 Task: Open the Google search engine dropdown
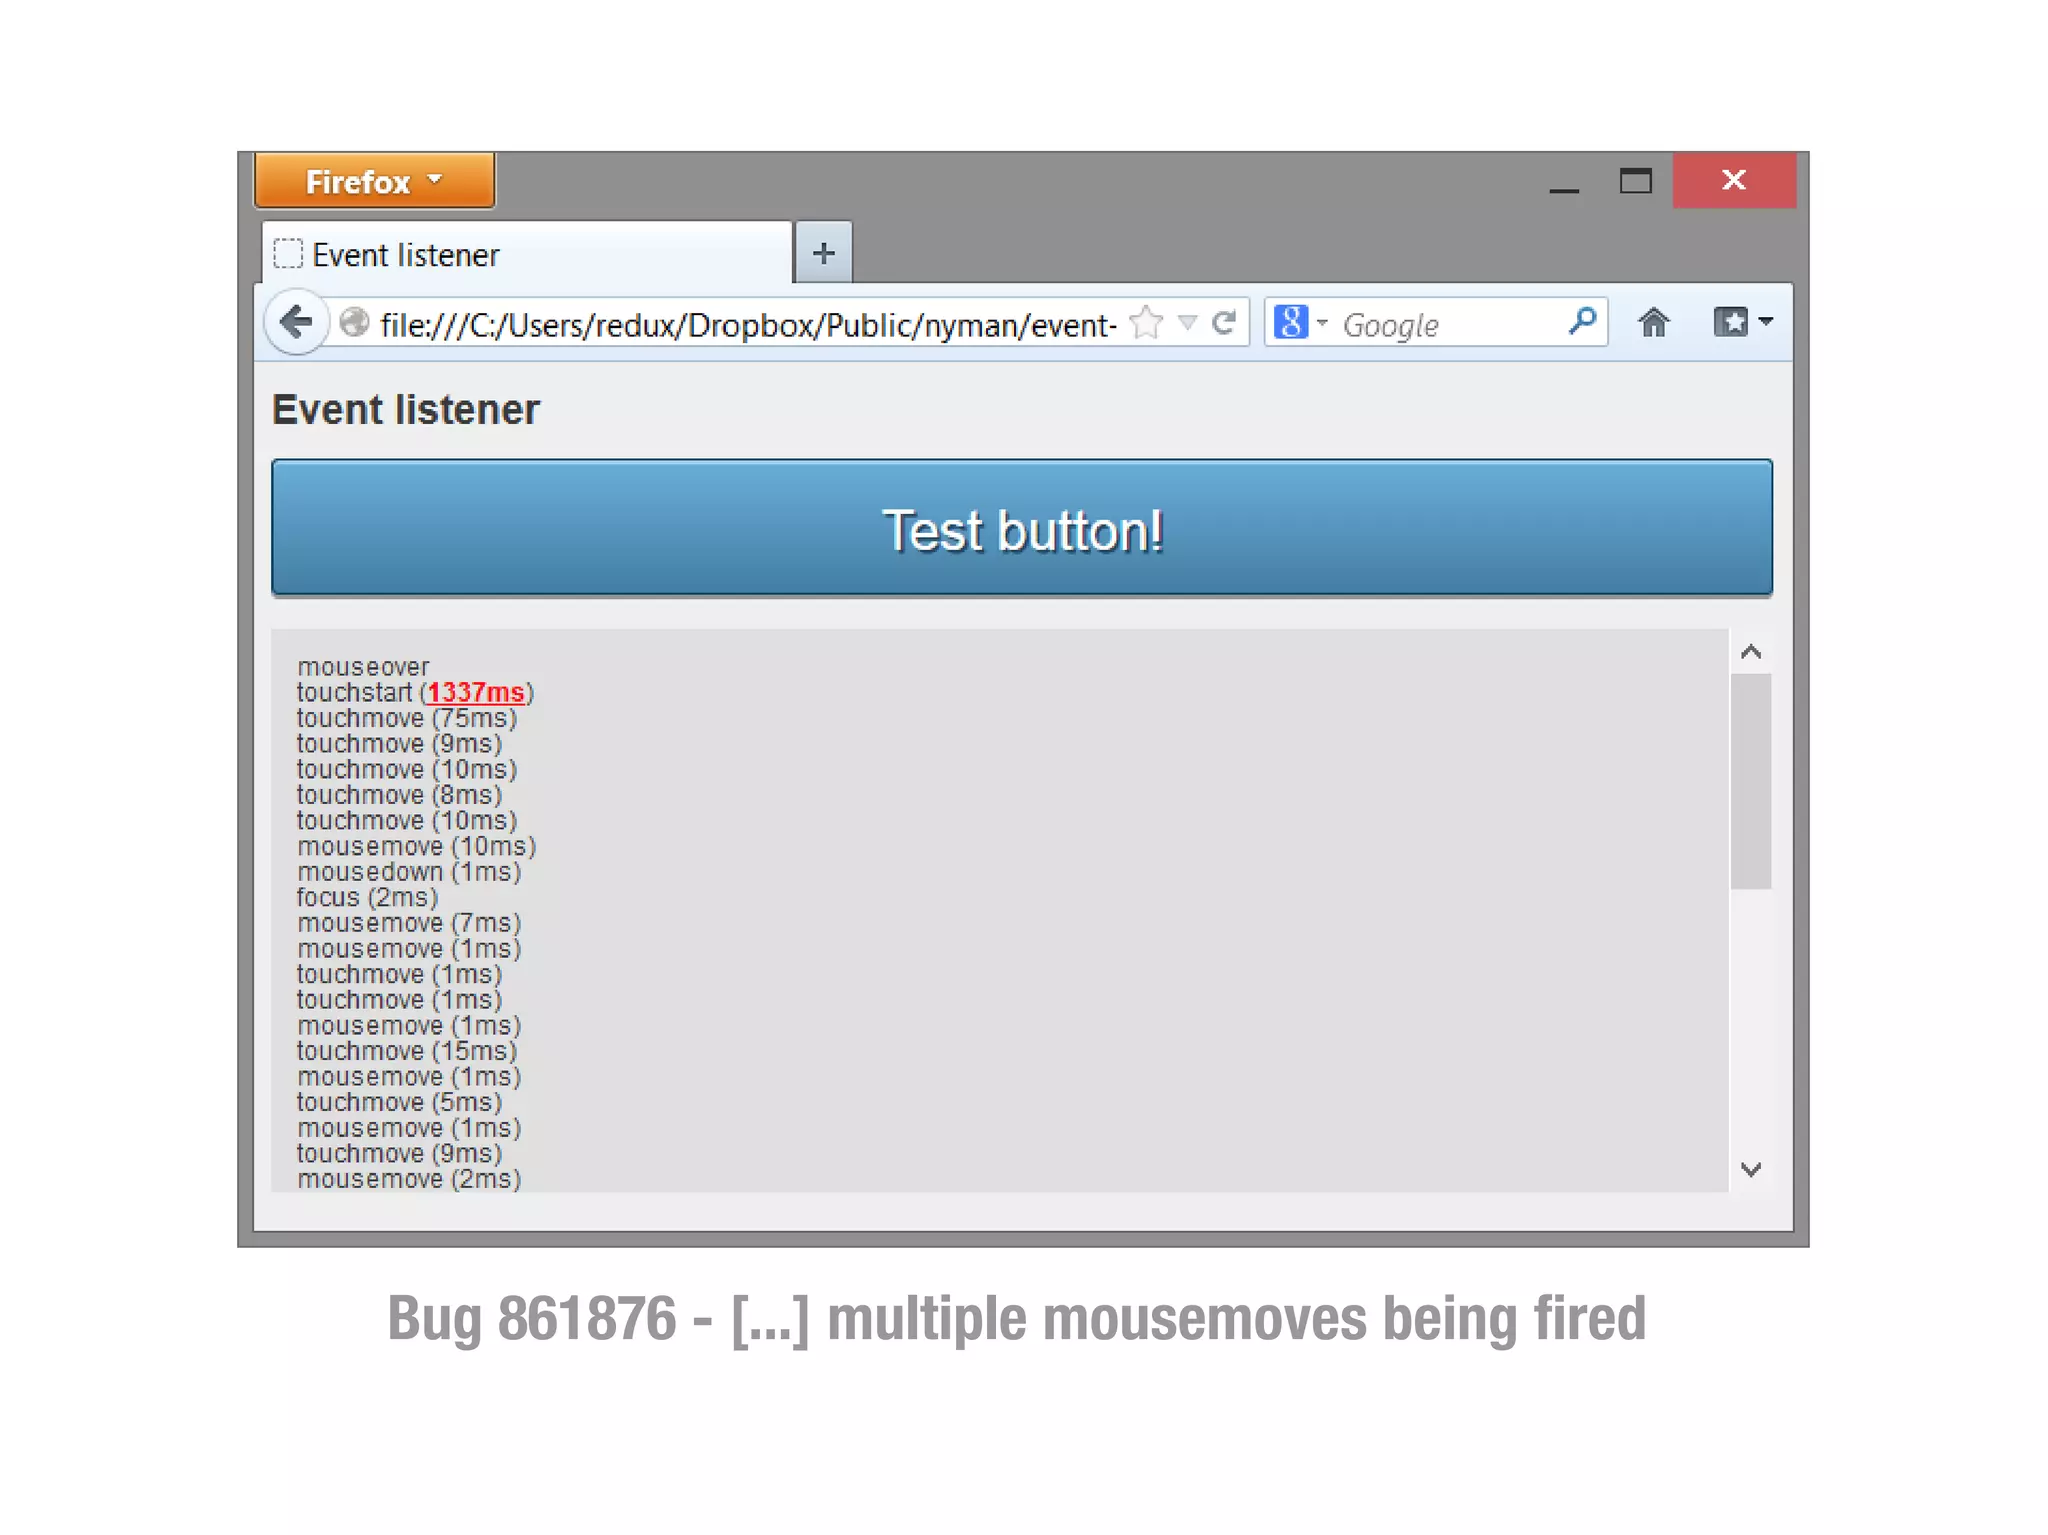[x=1299, y=322]
